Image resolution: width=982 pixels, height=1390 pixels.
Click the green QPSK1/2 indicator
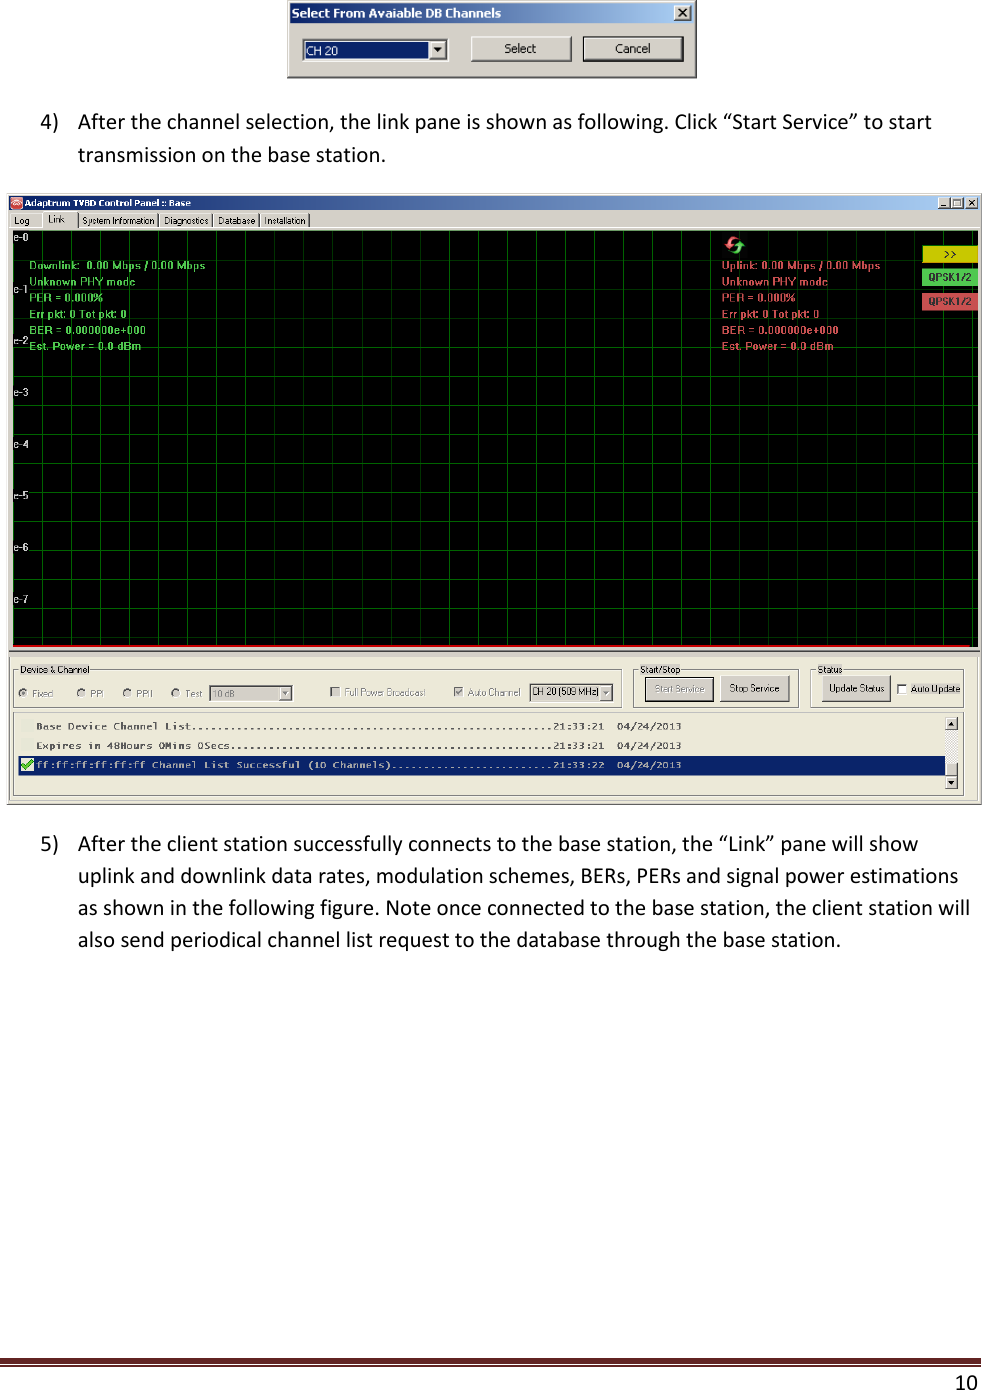(x=950, y=277)
